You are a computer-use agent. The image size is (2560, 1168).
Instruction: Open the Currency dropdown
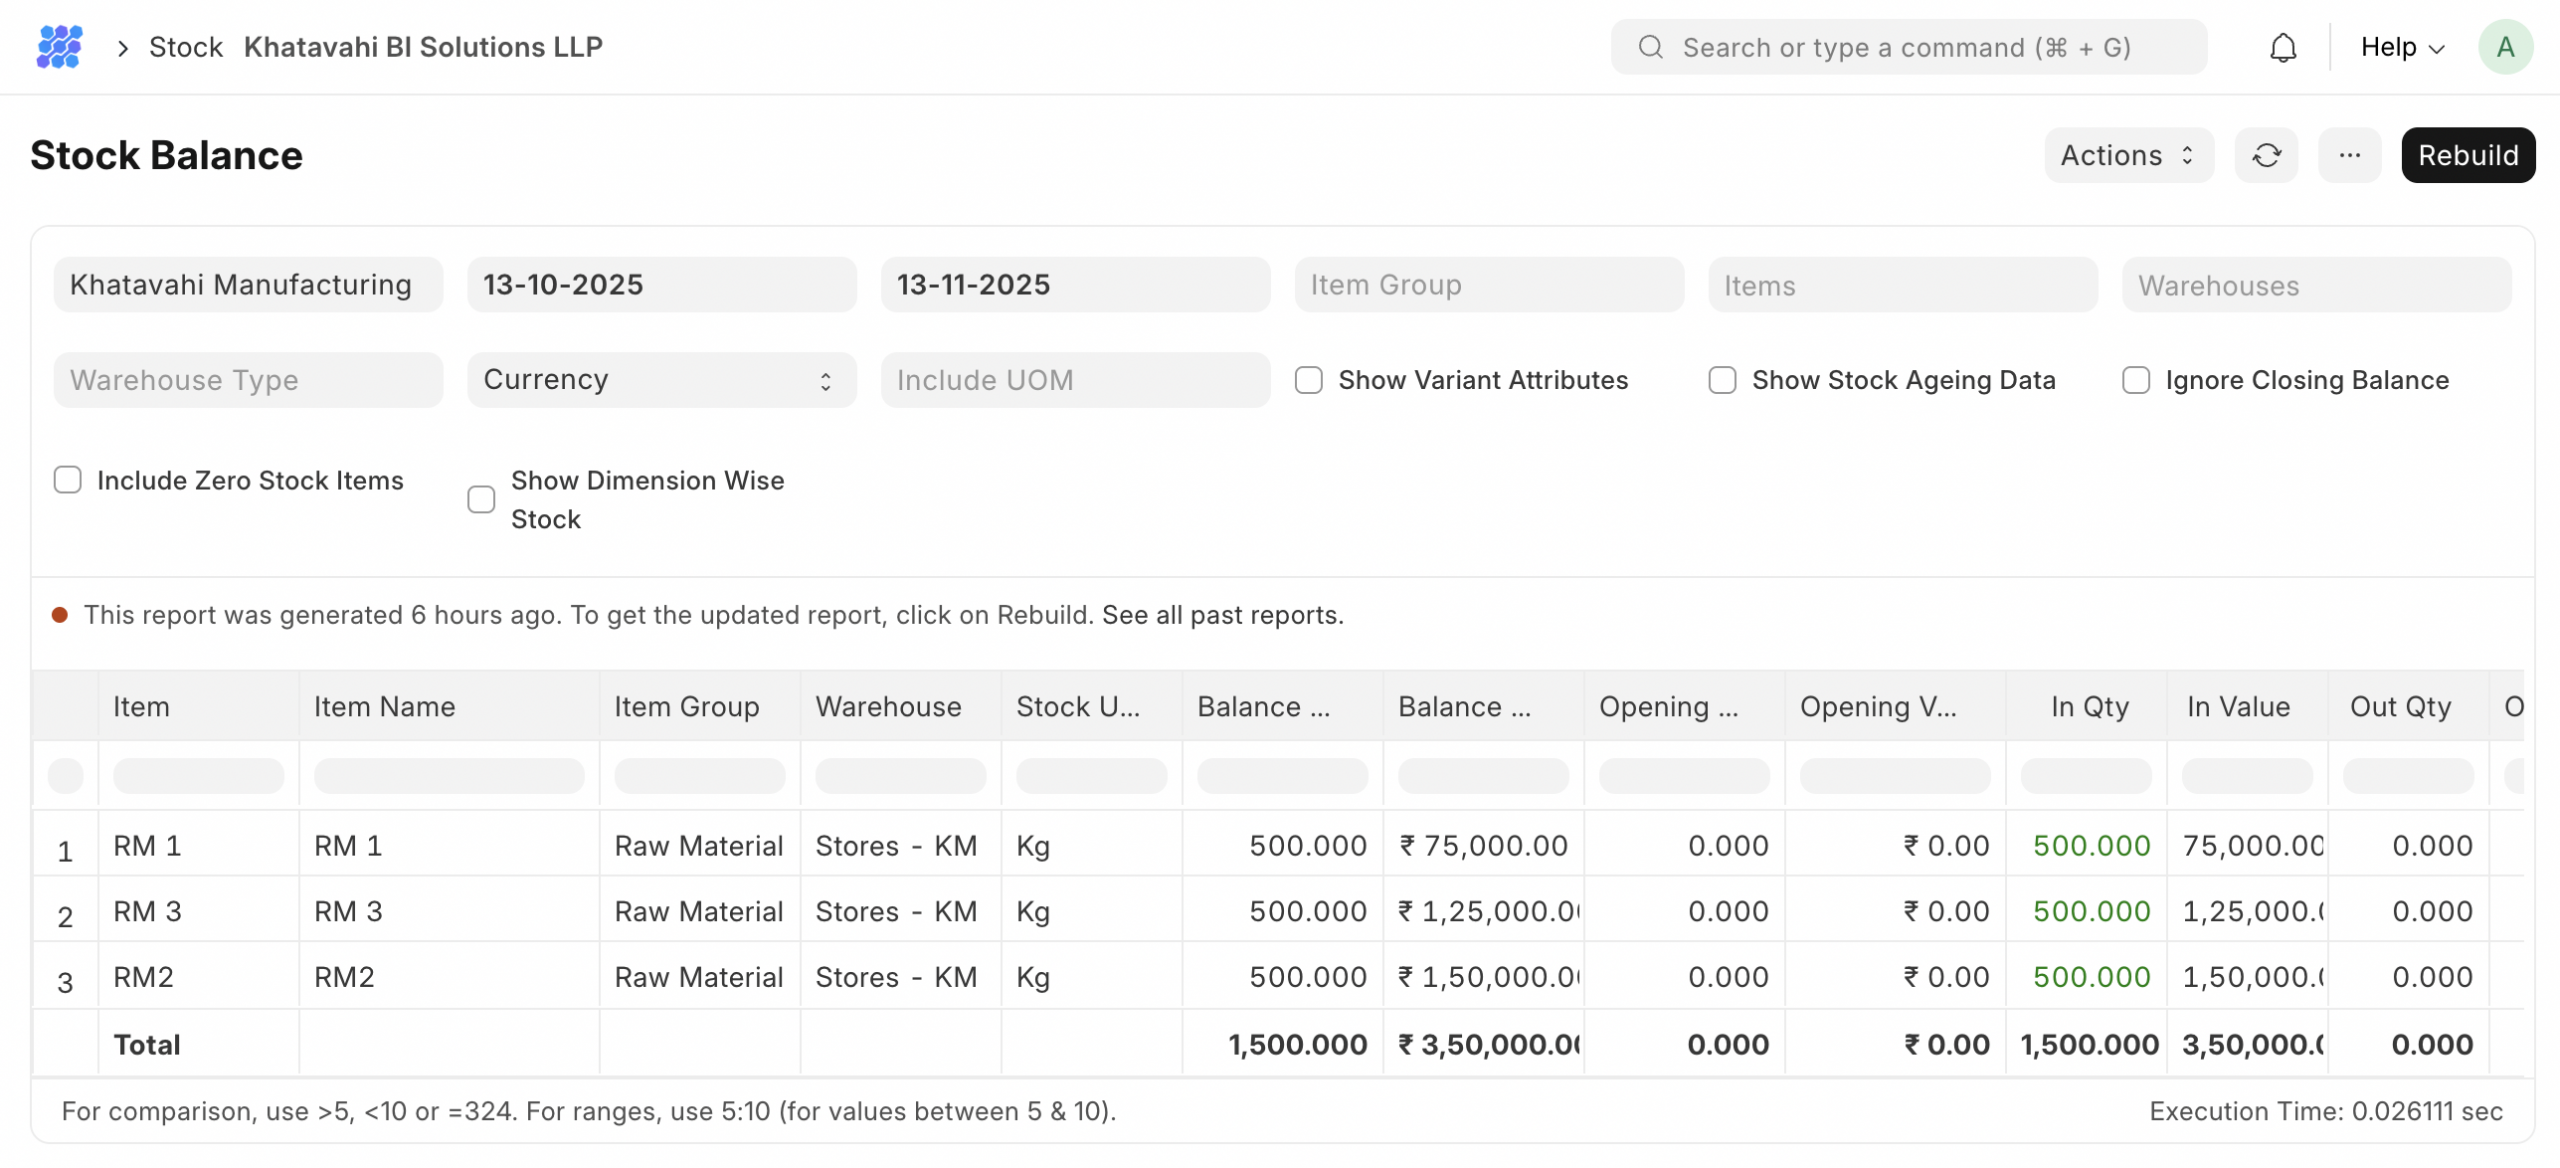[x=661, y=380]
